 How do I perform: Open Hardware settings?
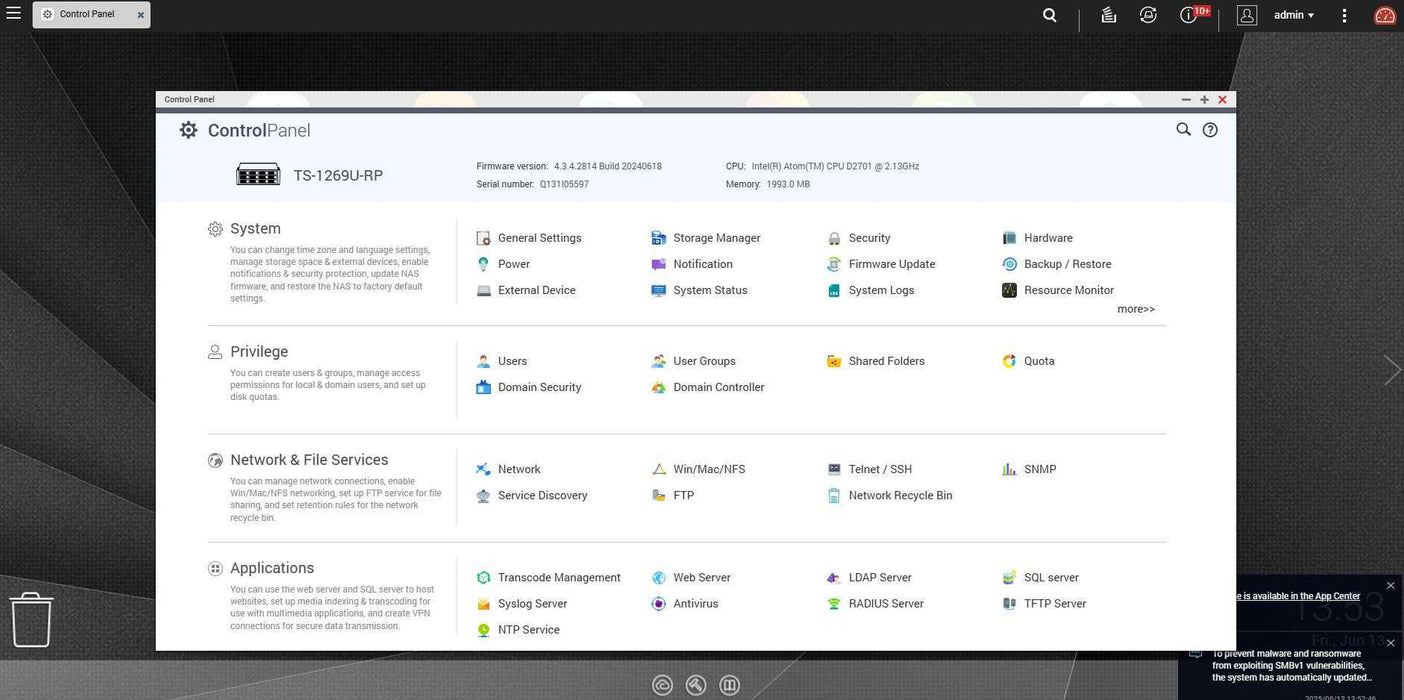(x=1037, y=238)
